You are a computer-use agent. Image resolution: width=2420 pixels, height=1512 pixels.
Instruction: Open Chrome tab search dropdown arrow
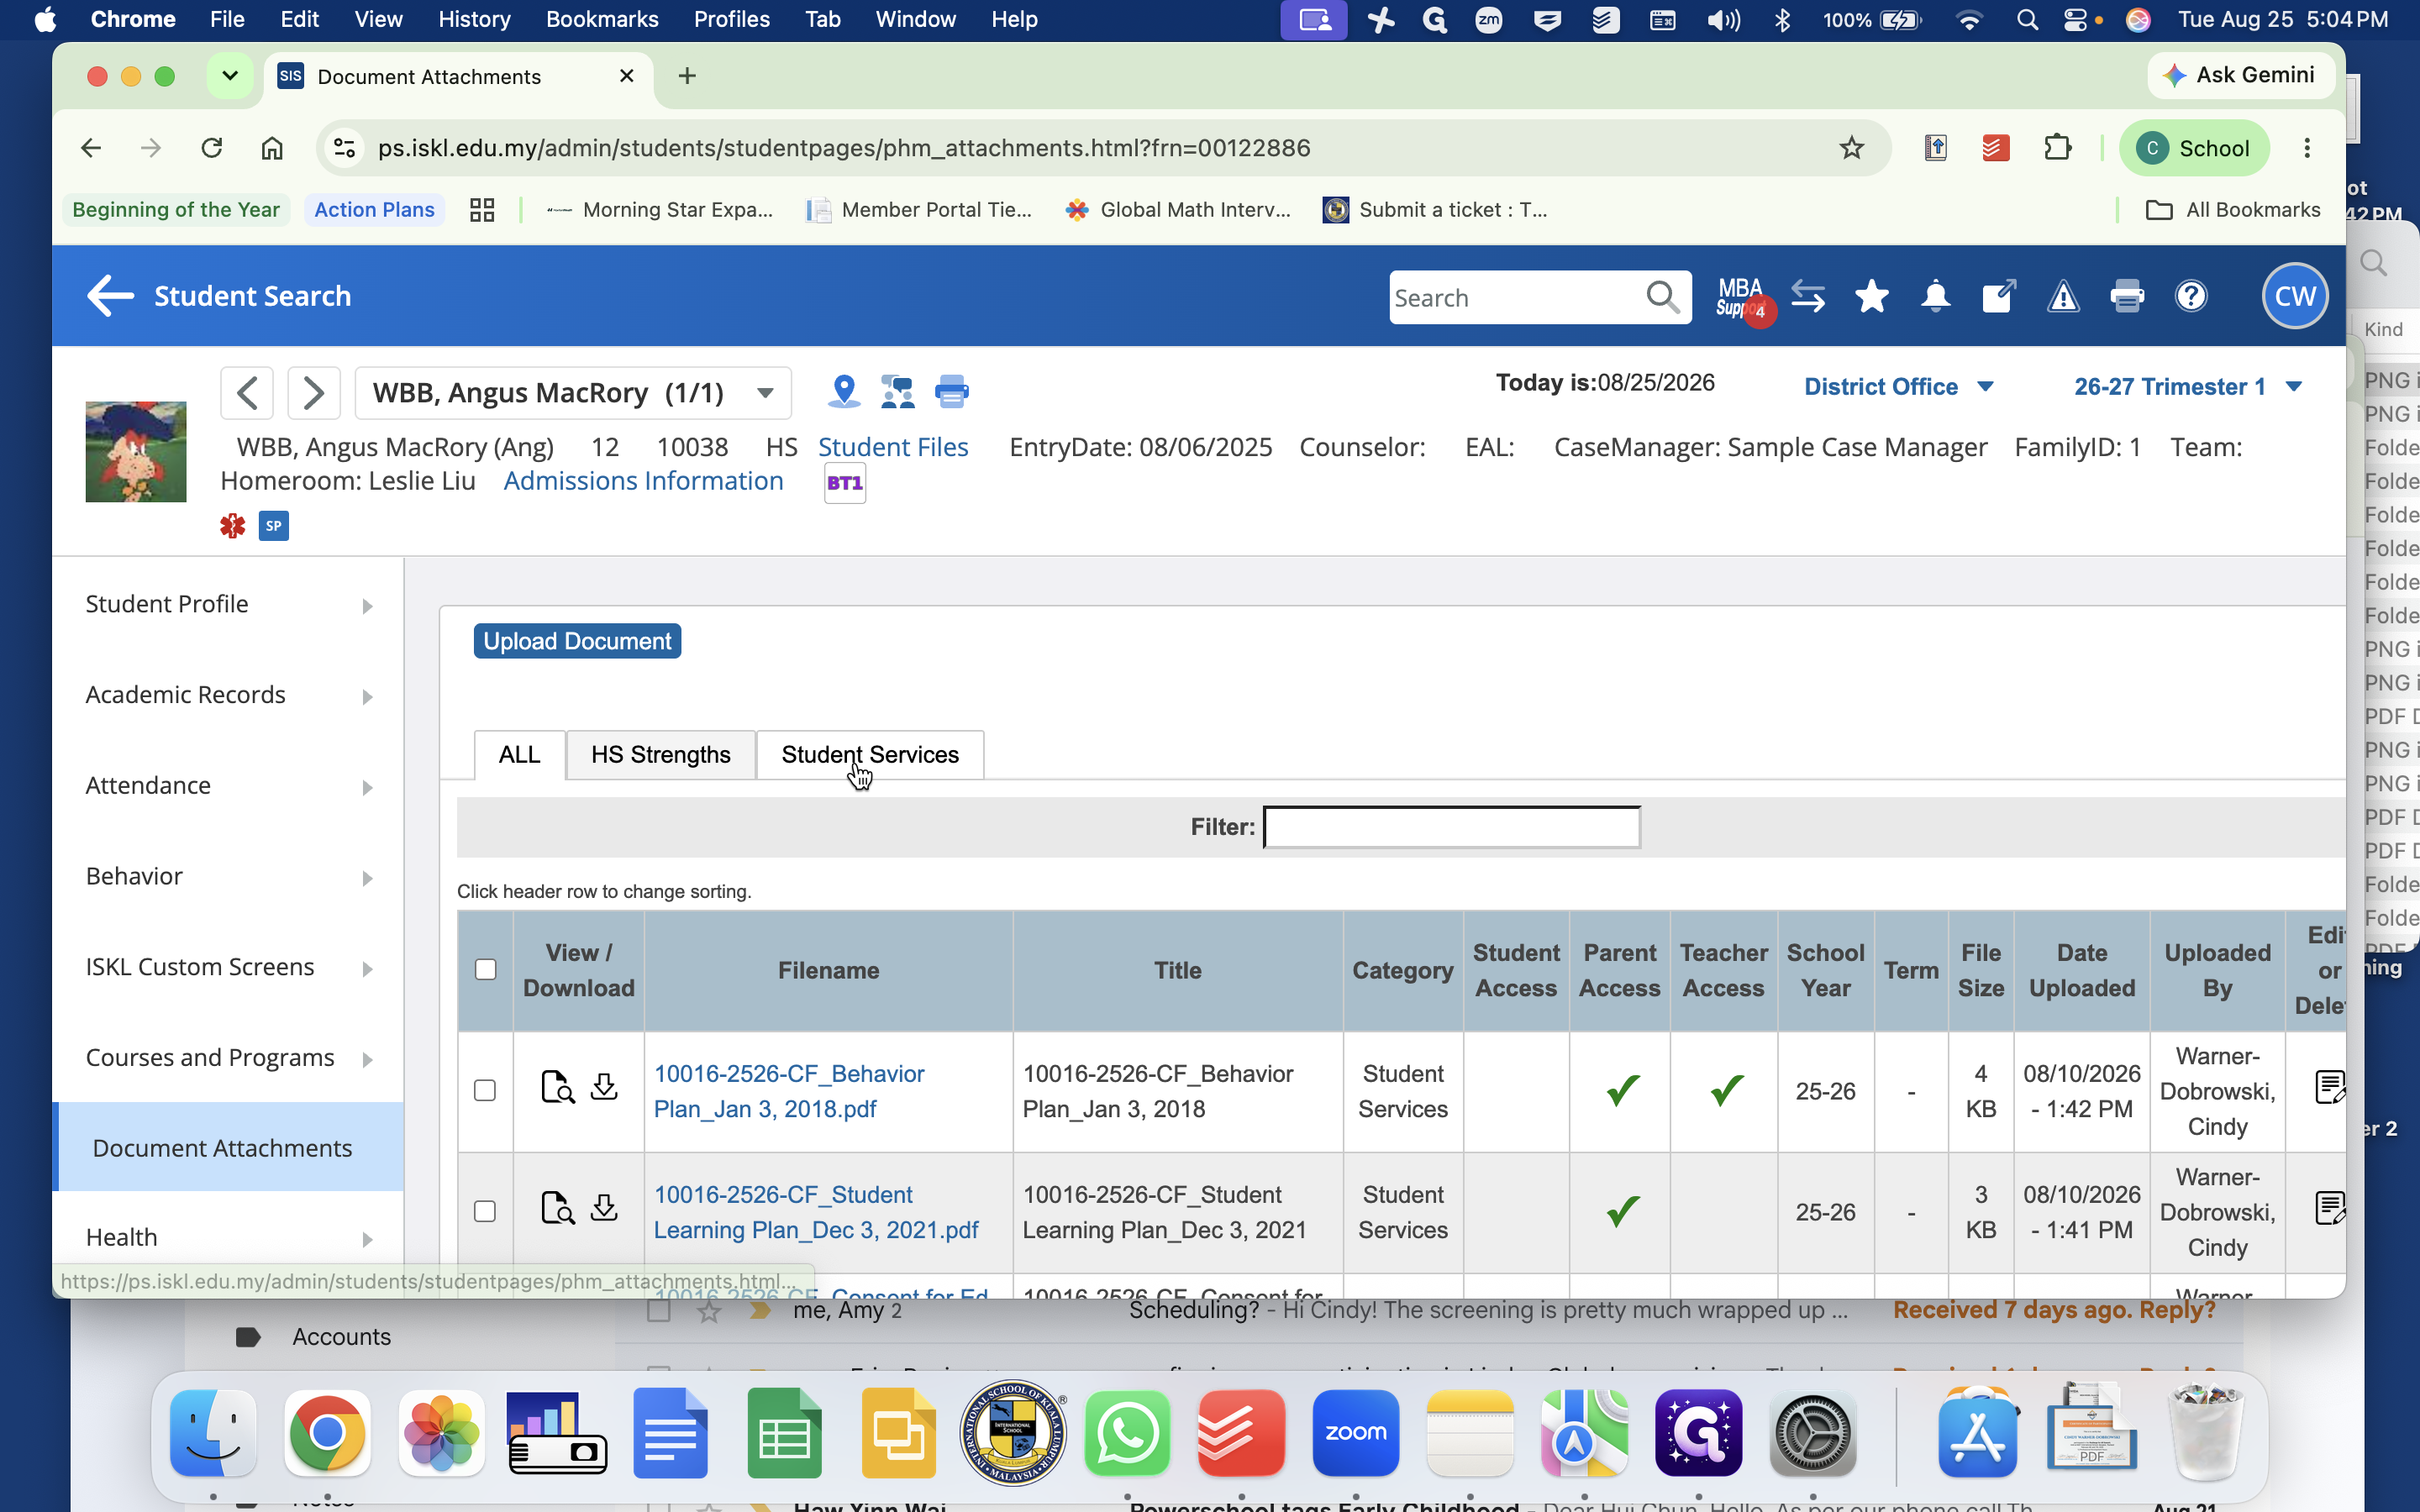[x=229, y=76]
